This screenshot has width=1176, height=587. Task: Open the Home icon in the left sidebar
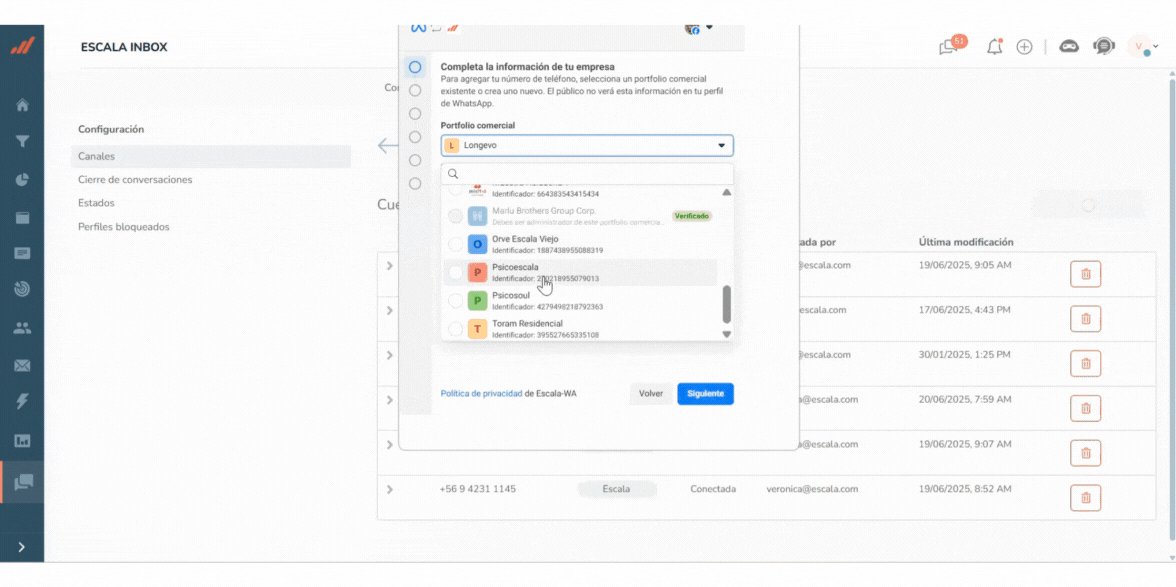22,105
